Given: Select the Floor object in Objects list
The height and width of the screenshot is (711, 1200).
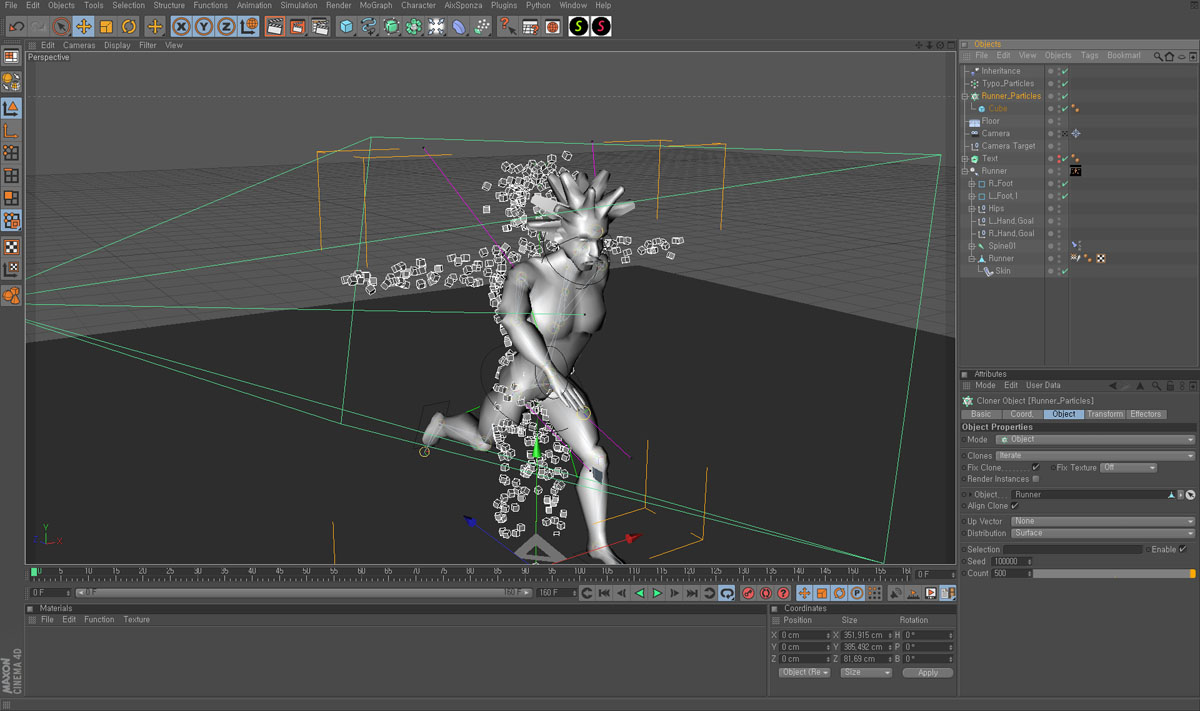Looking at the screenshot, I should tap(990, 121).
